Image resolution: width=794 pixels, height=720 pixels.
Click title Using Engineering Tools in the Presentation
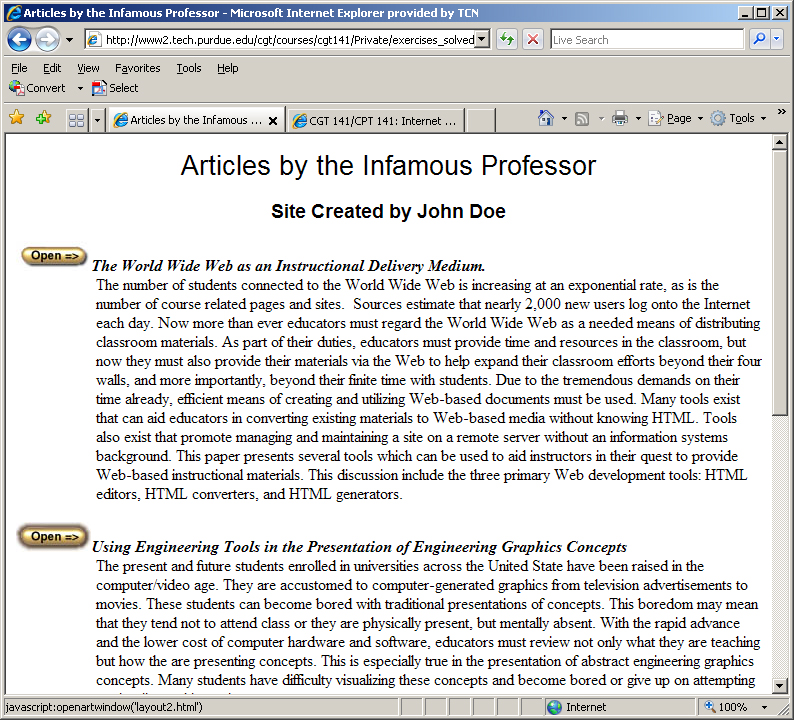[x=360, y=547]
